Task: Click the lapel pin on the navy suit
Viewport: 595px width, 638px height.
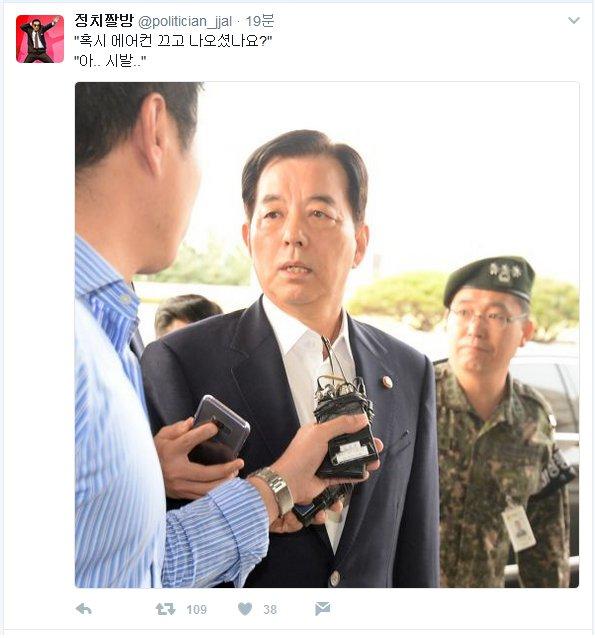Action: coord(387,382)
